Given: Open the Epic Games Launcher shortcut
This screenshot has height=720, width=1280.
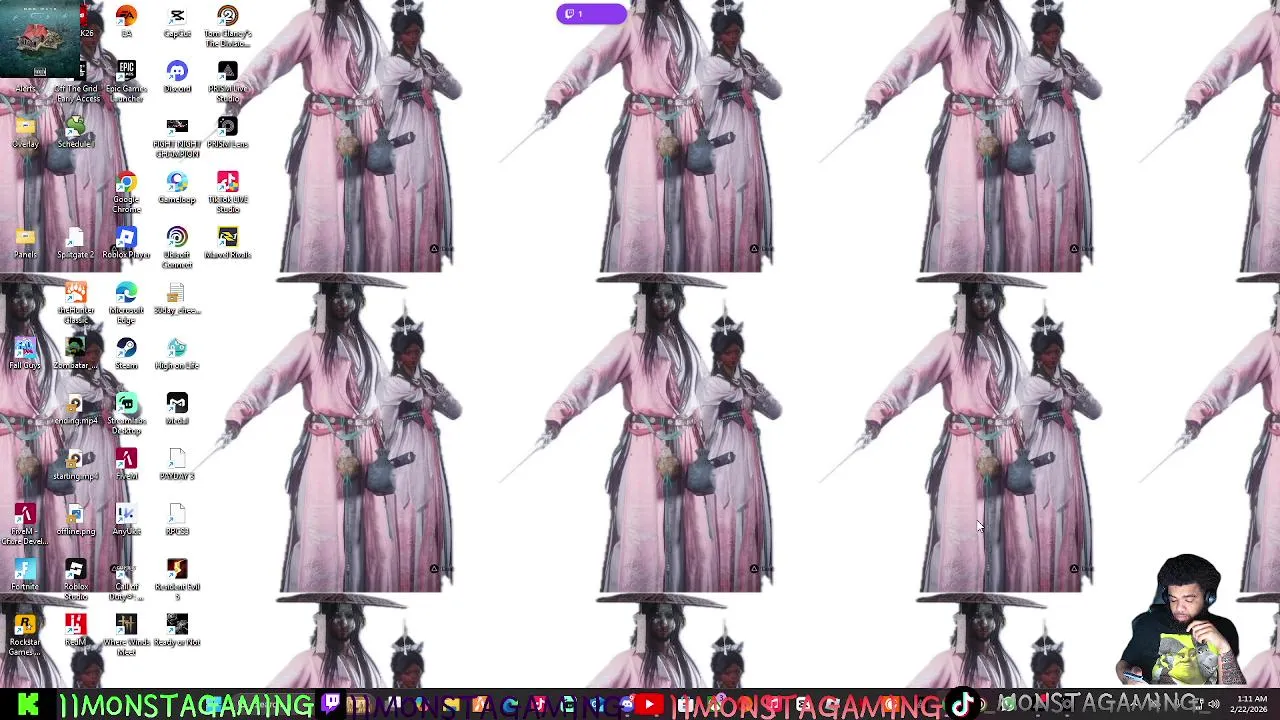Looking at the screenshot, I should (x=126, y=81).
